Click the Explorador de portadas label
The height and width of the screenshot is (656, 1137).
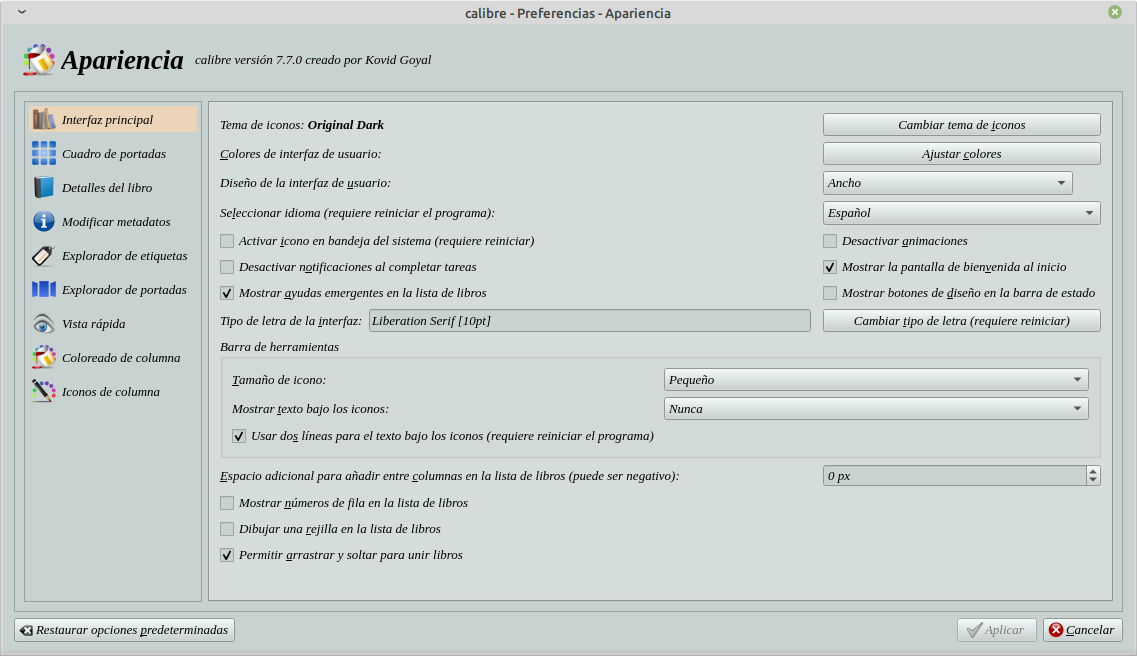124,290
